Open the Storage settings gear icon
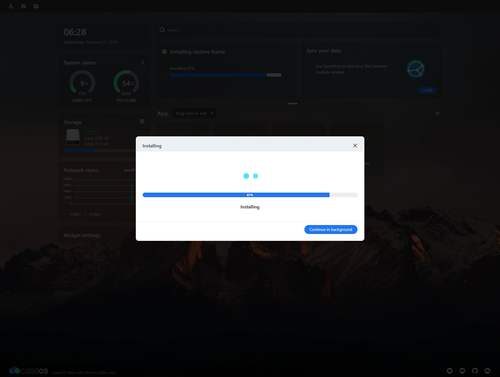500x377 pixels. (x=142, y=121)
